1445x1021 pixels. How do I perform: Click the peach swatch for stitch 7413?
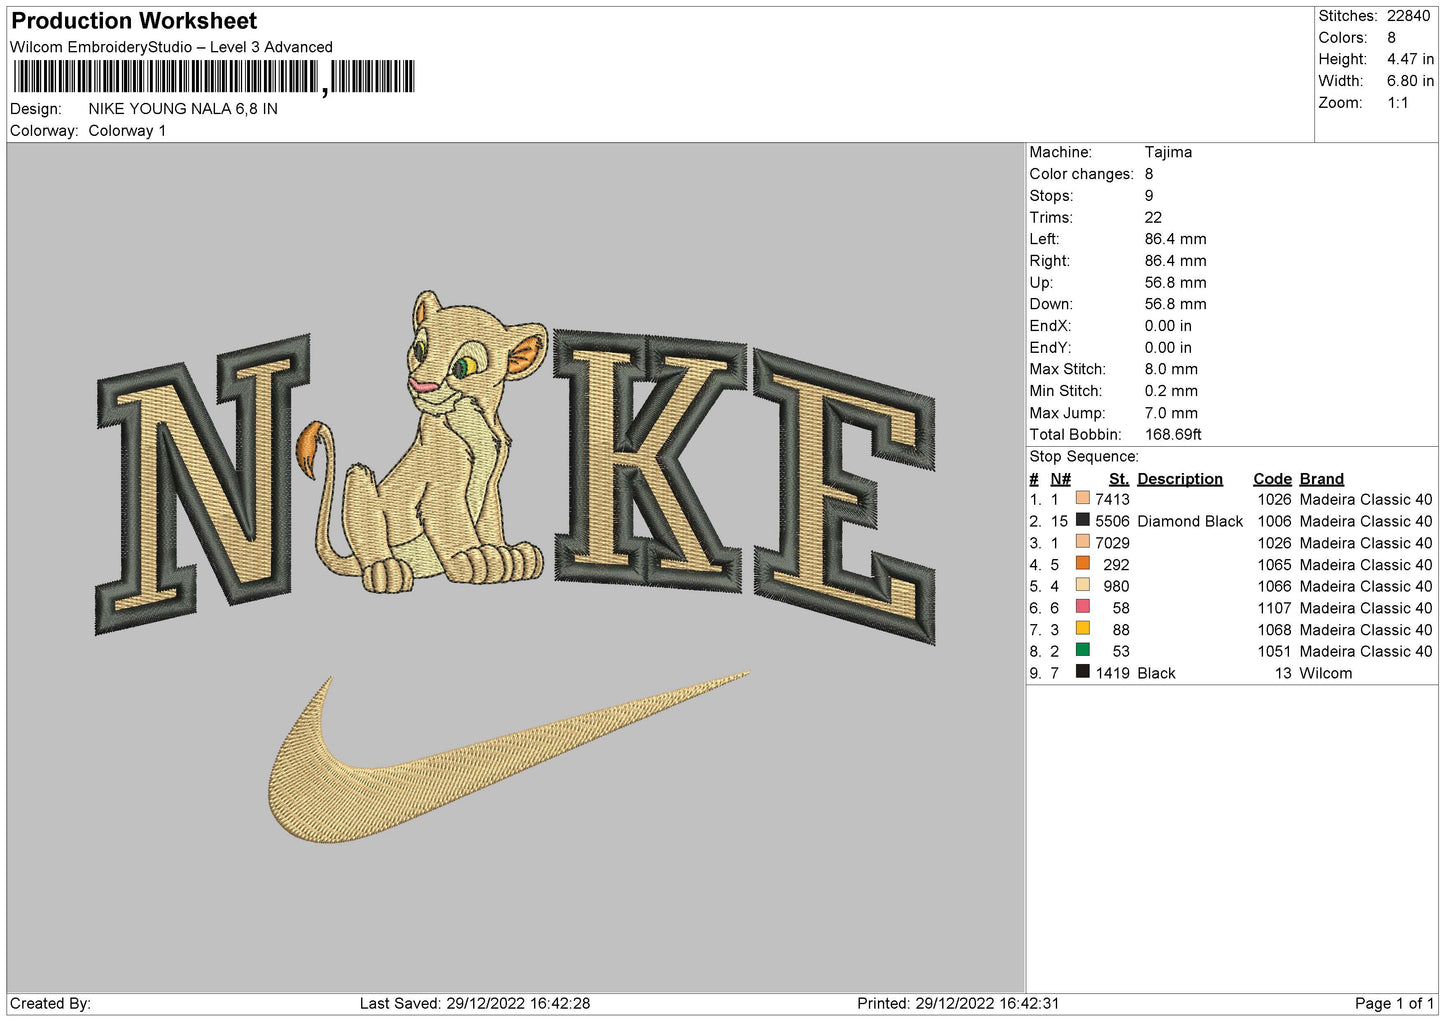1082,498
